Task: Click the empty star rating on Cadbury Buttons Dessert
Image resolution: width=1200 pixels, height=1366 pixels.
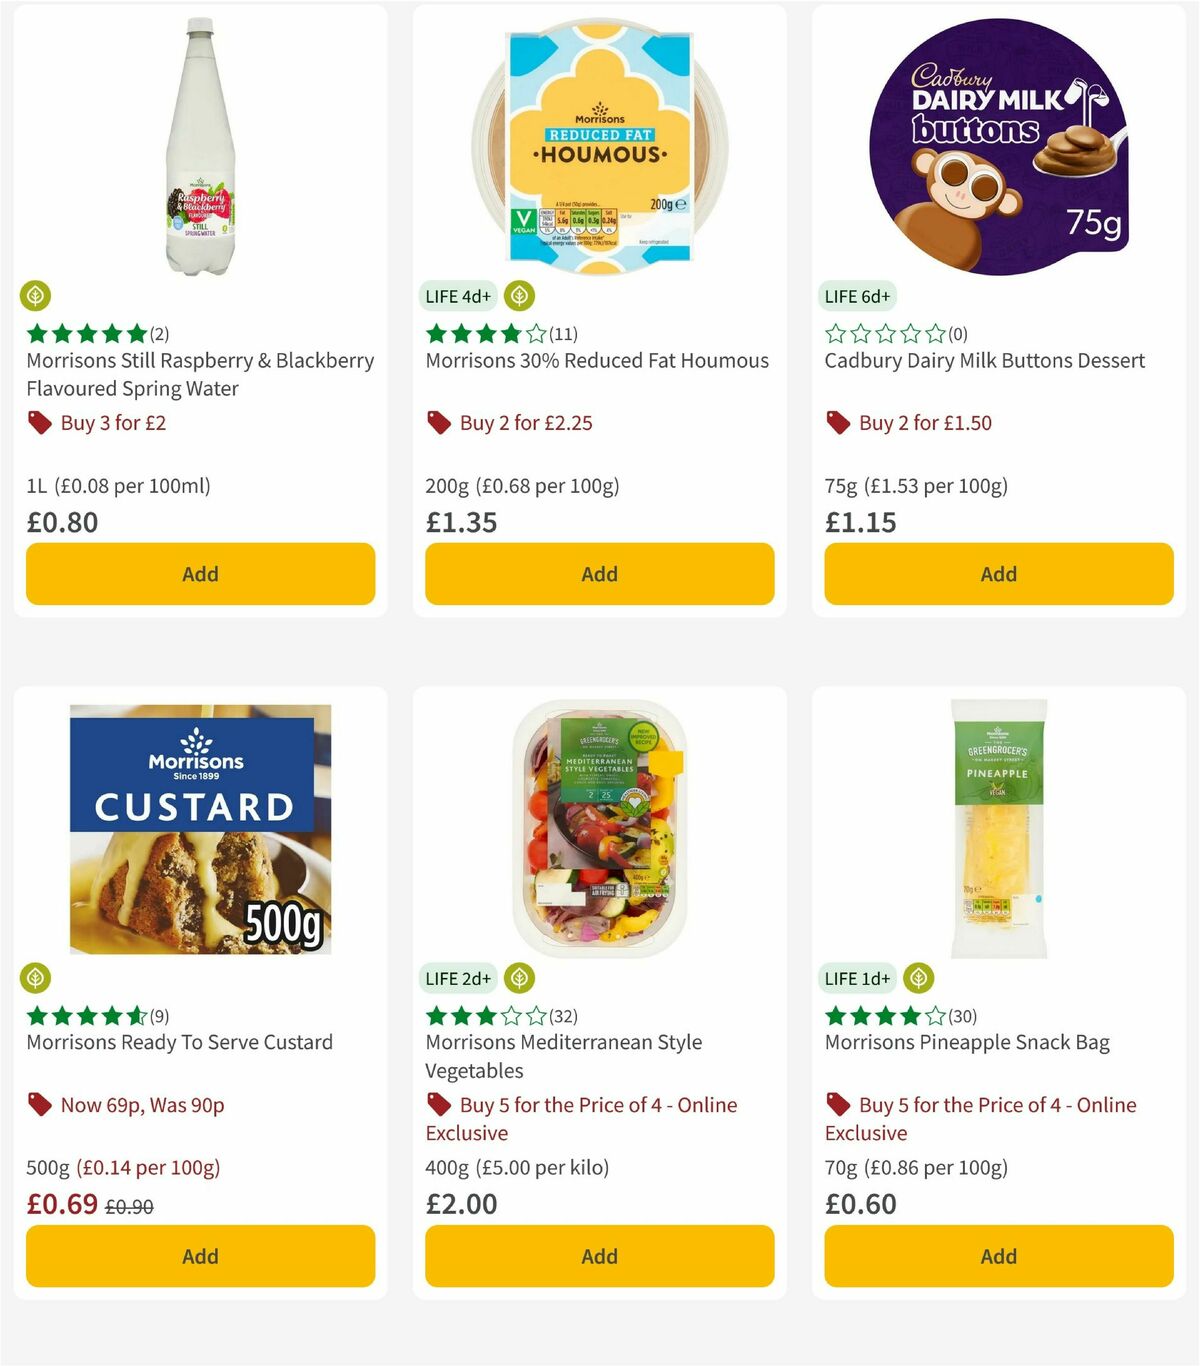Action: [884, 333]
